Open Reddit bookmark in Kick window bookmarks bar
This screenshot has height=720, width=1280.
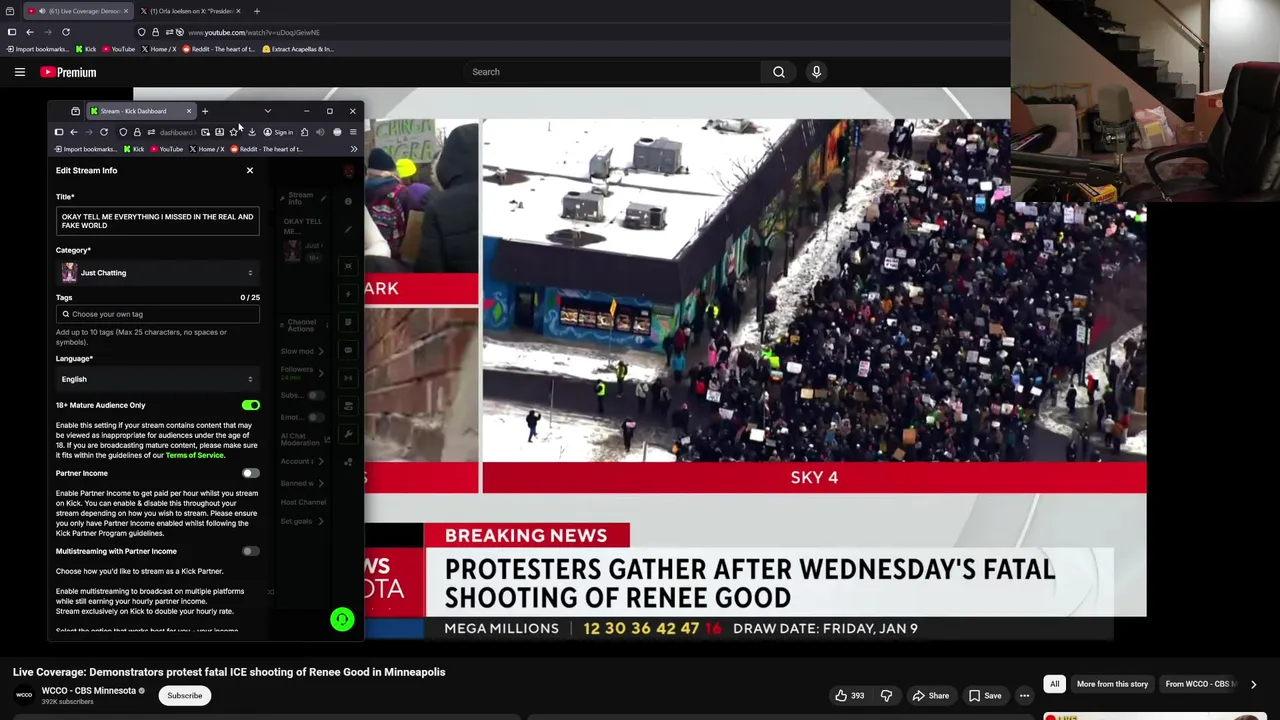tap(266, 149)
